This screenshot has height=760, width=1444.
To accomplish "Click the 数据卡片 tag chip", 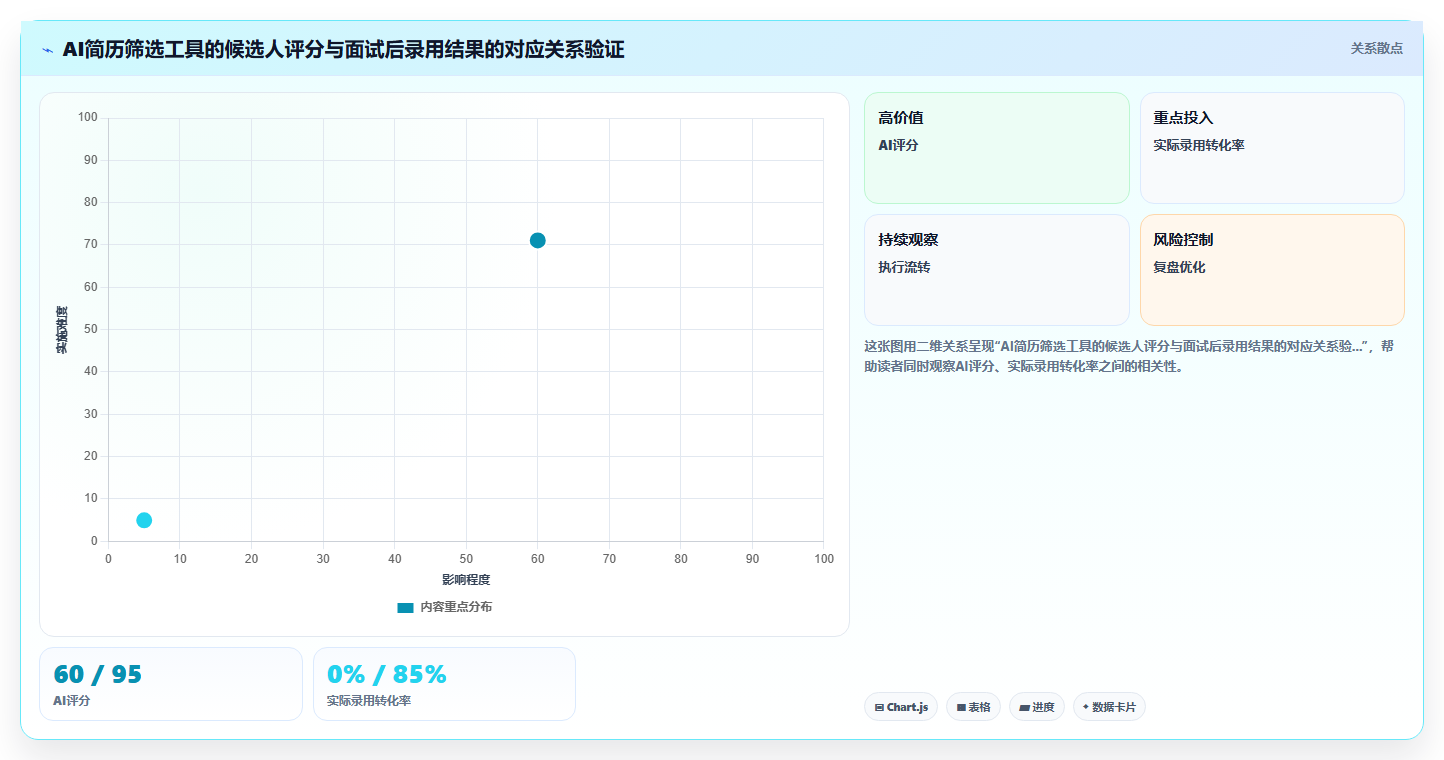I will coord(1109,707).
